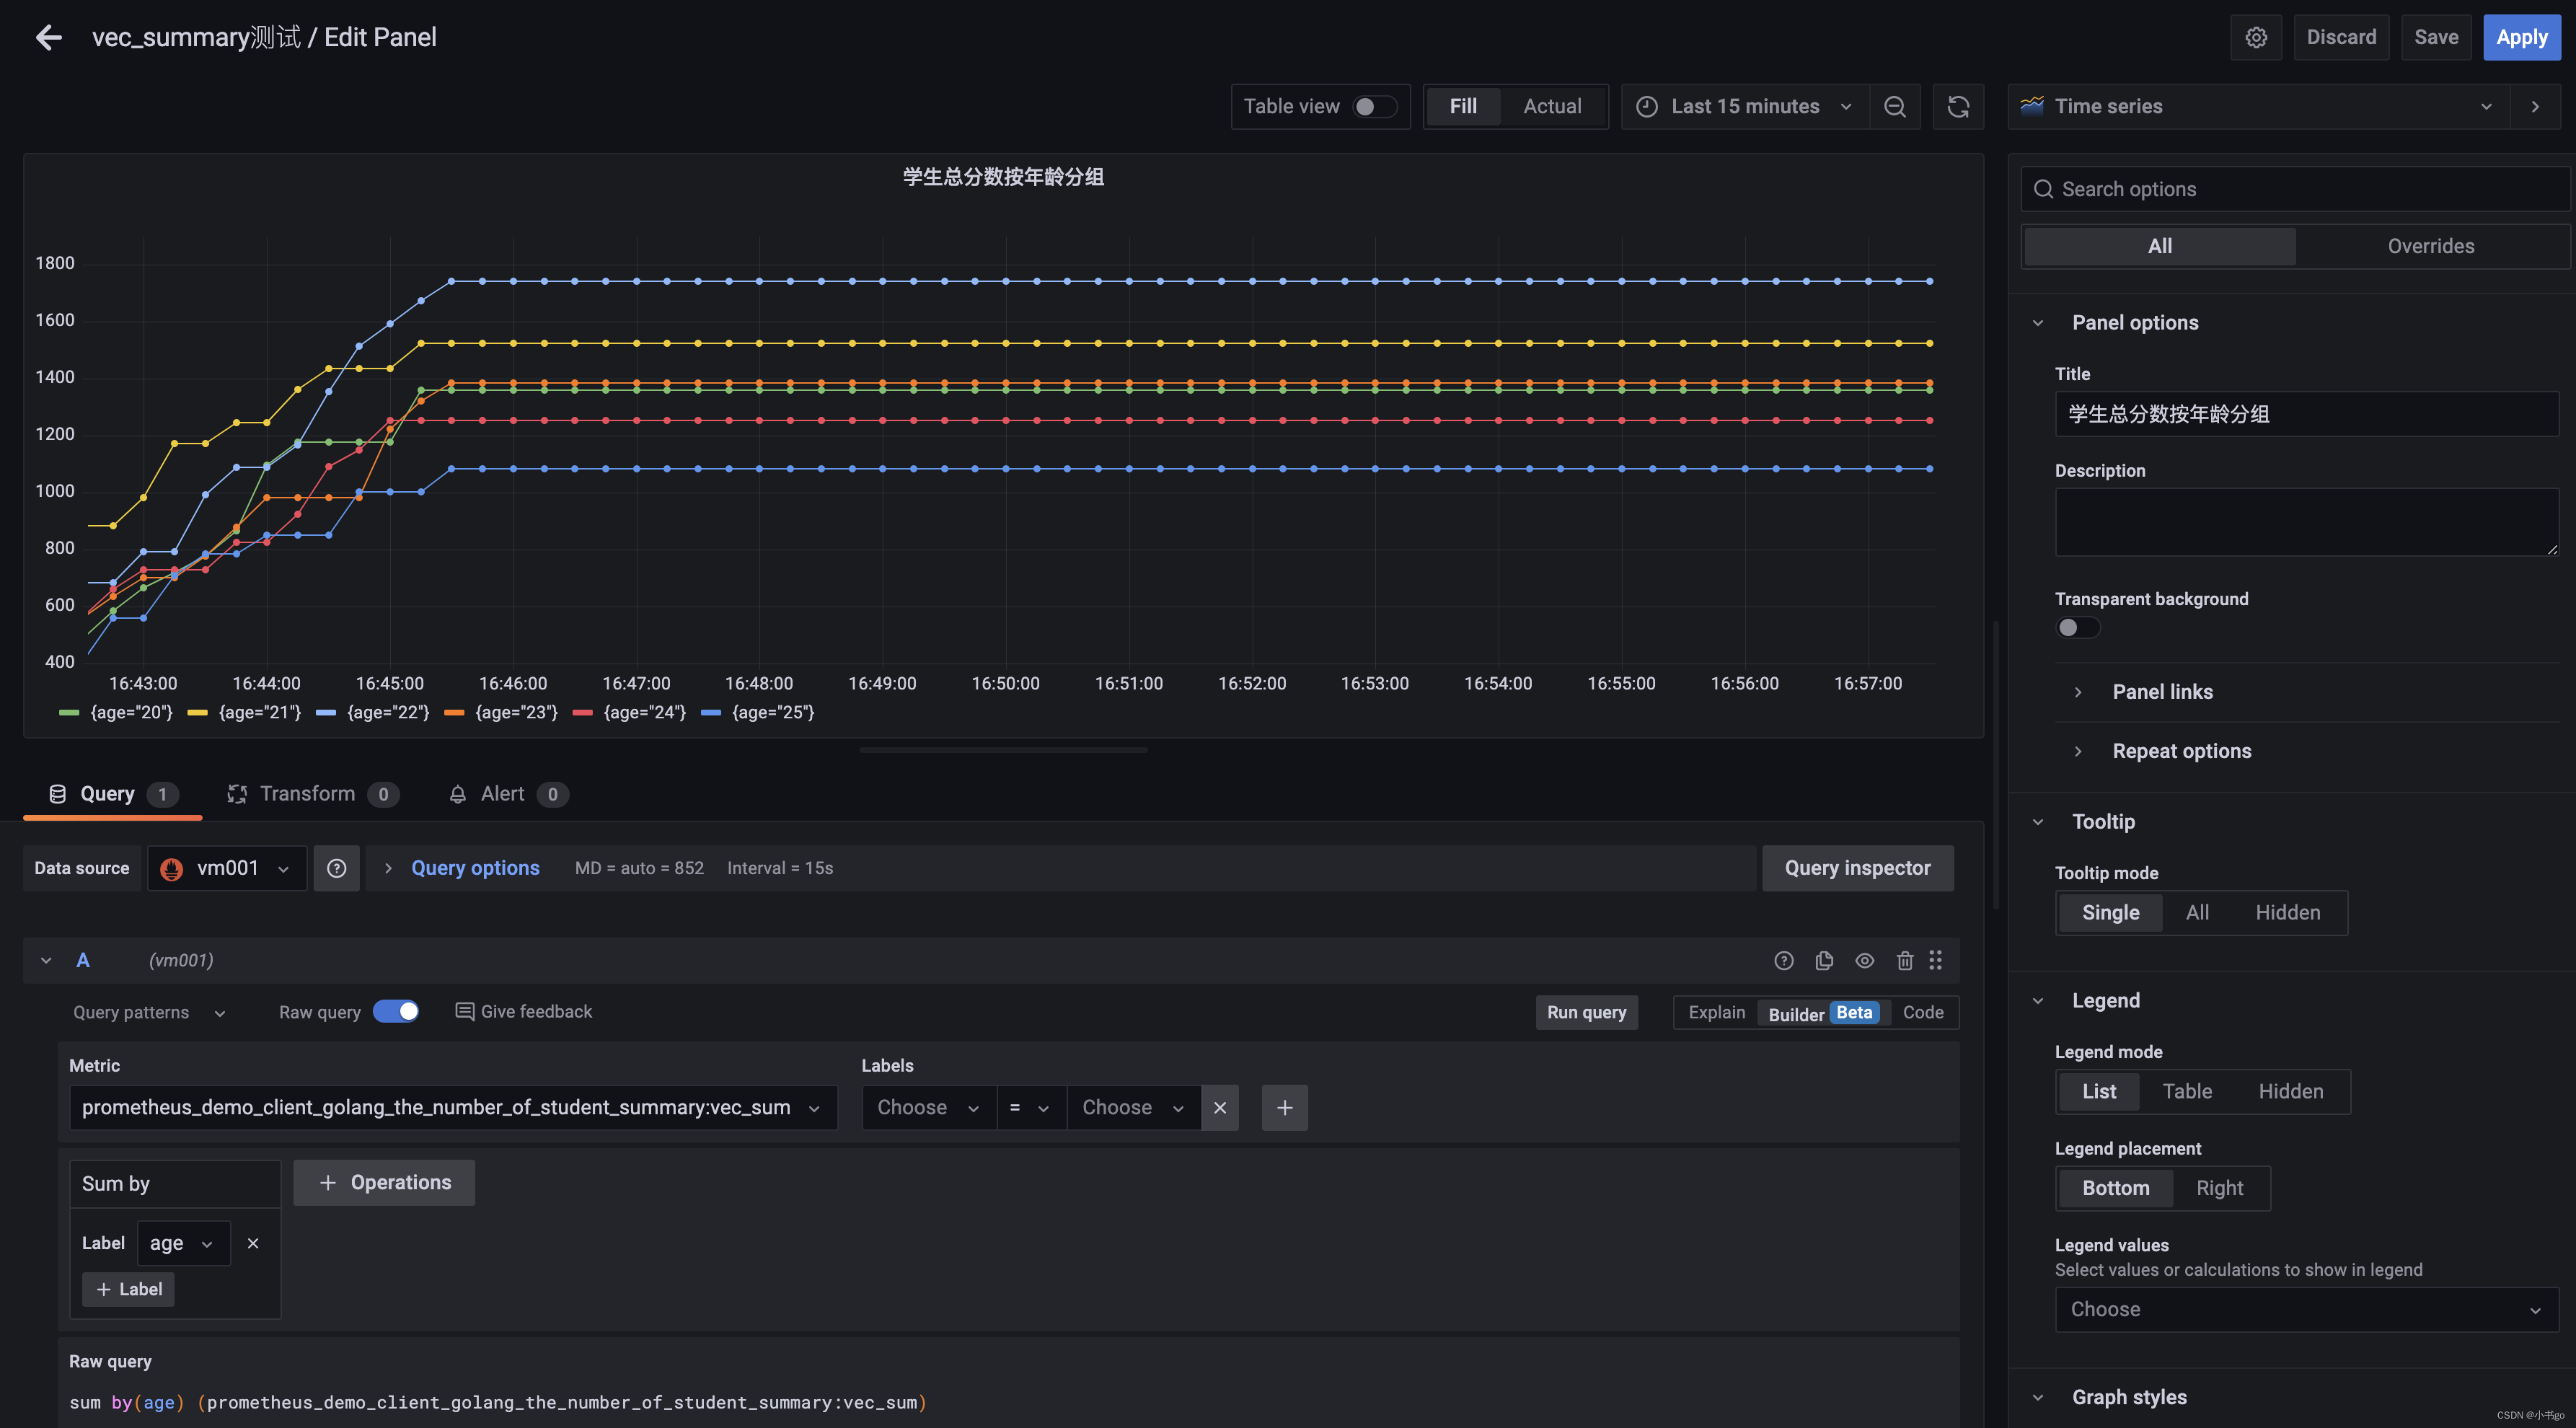Click the {age="21"} yellow legend swatch
2576x1428 pixels.
(198, 713)
